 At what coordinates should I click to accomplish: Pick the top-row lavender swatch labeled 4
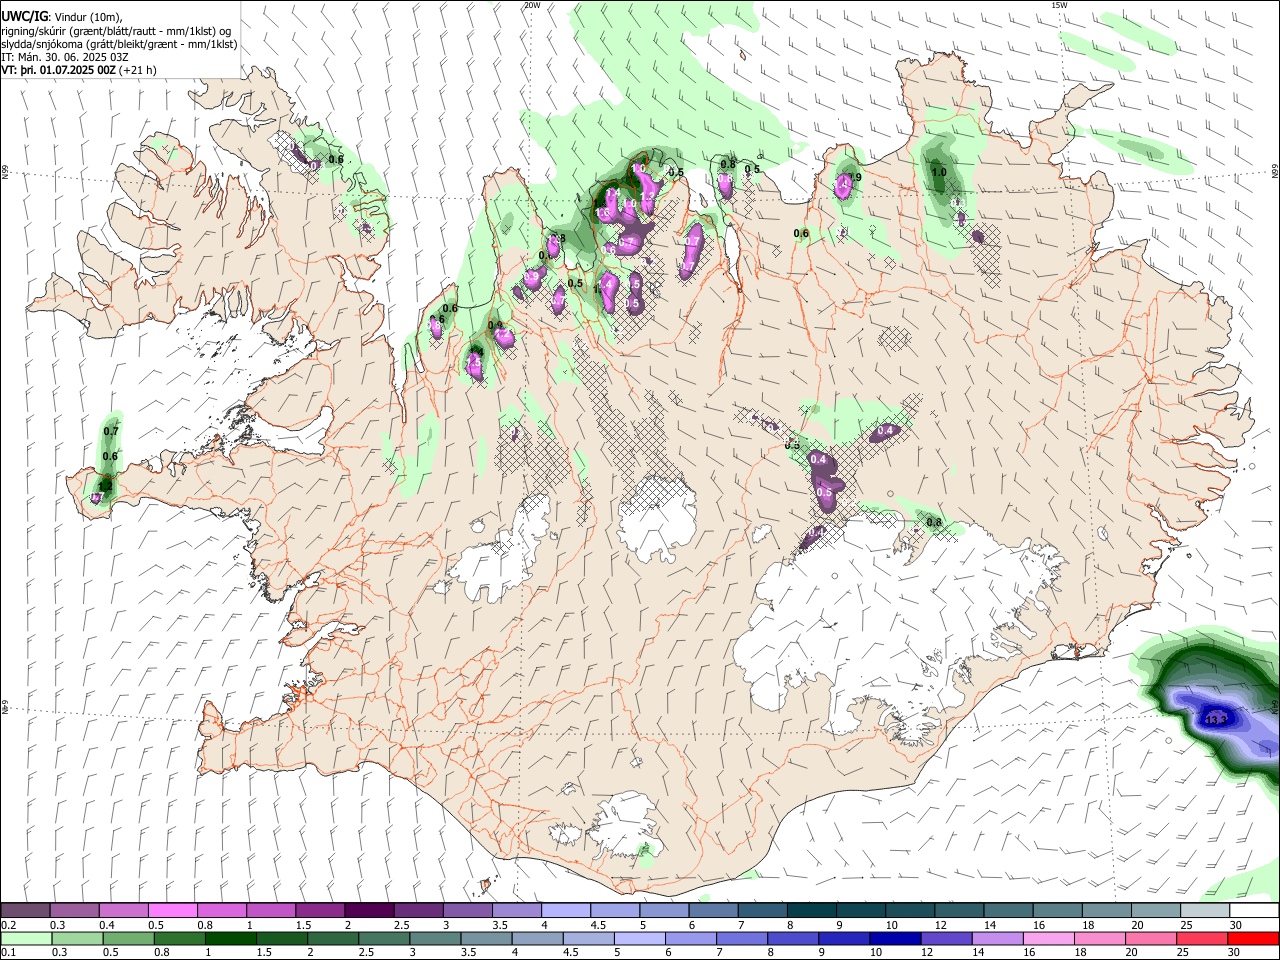click(x=564, y=910)
